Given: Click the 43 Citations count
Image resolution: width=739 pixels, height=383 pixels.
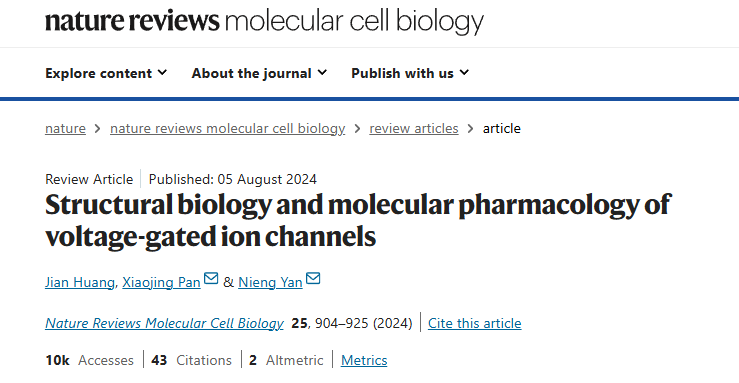Looking at the screenshot, I should 191,360.
